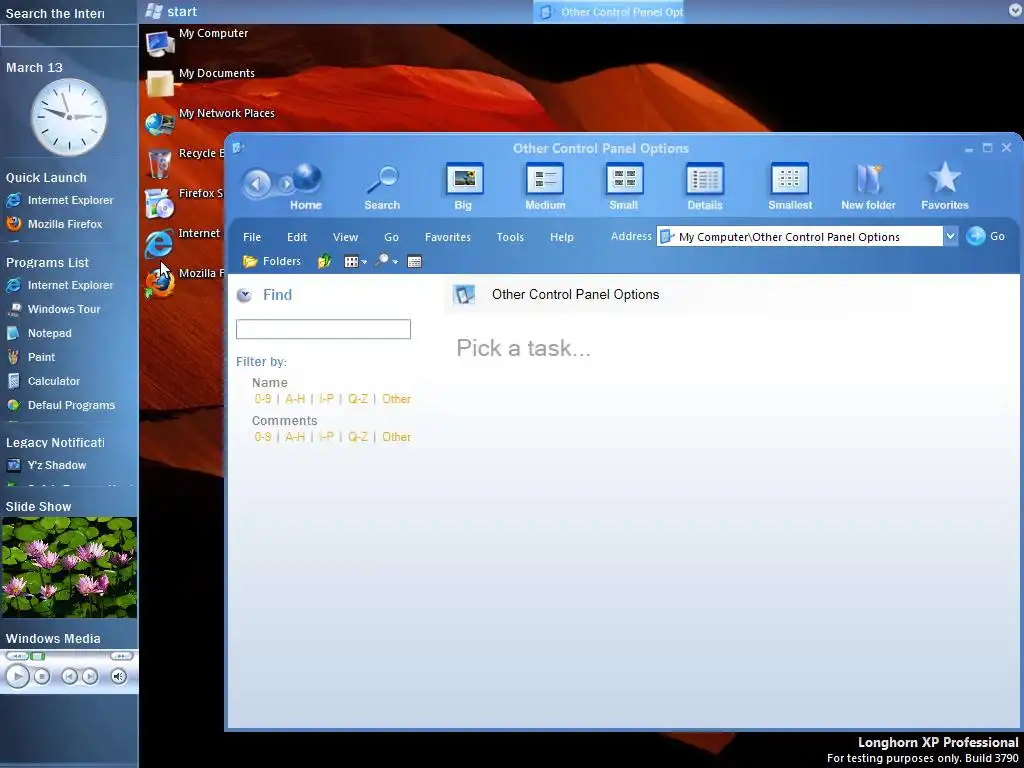The height and width of the screenshot is (768, 1024).
Task: Switch to Smallest icon view
Action: [790, 179]
